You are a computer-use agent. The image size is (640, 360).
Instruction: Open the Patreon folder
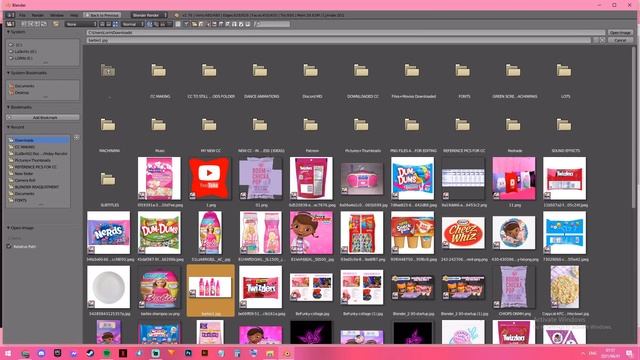311,125
